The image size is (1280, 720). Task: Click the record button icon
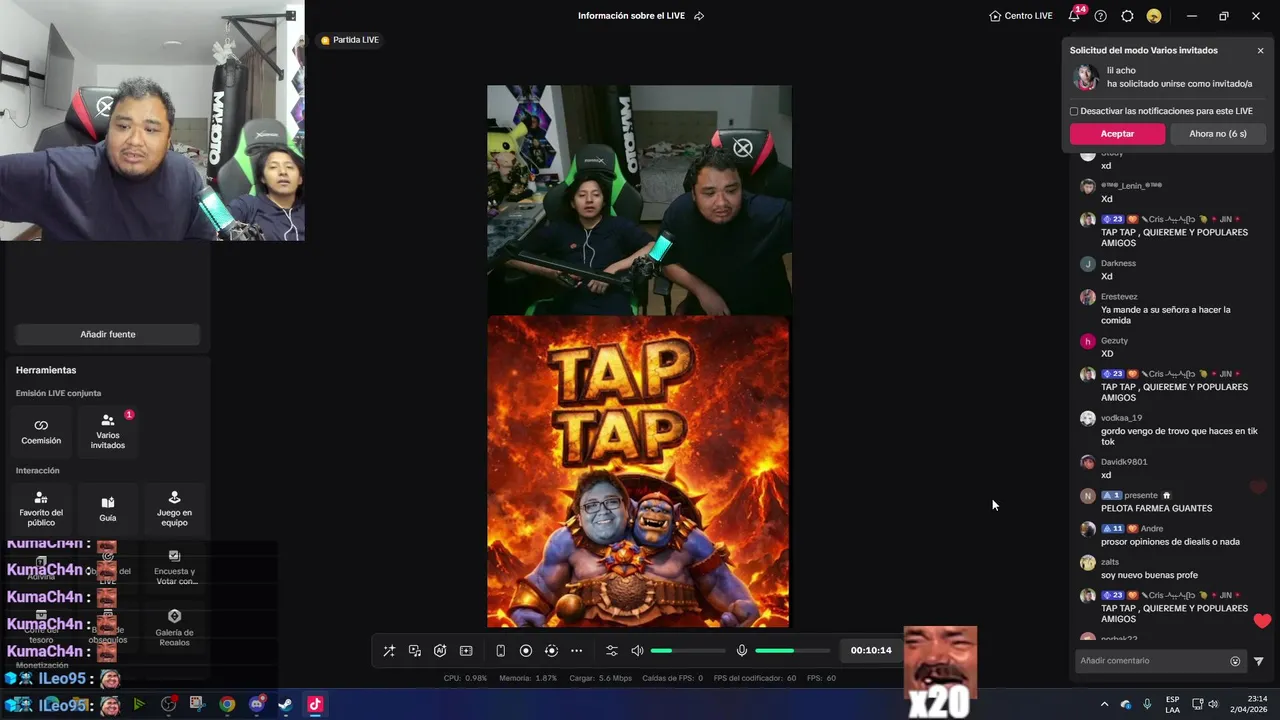526,651
